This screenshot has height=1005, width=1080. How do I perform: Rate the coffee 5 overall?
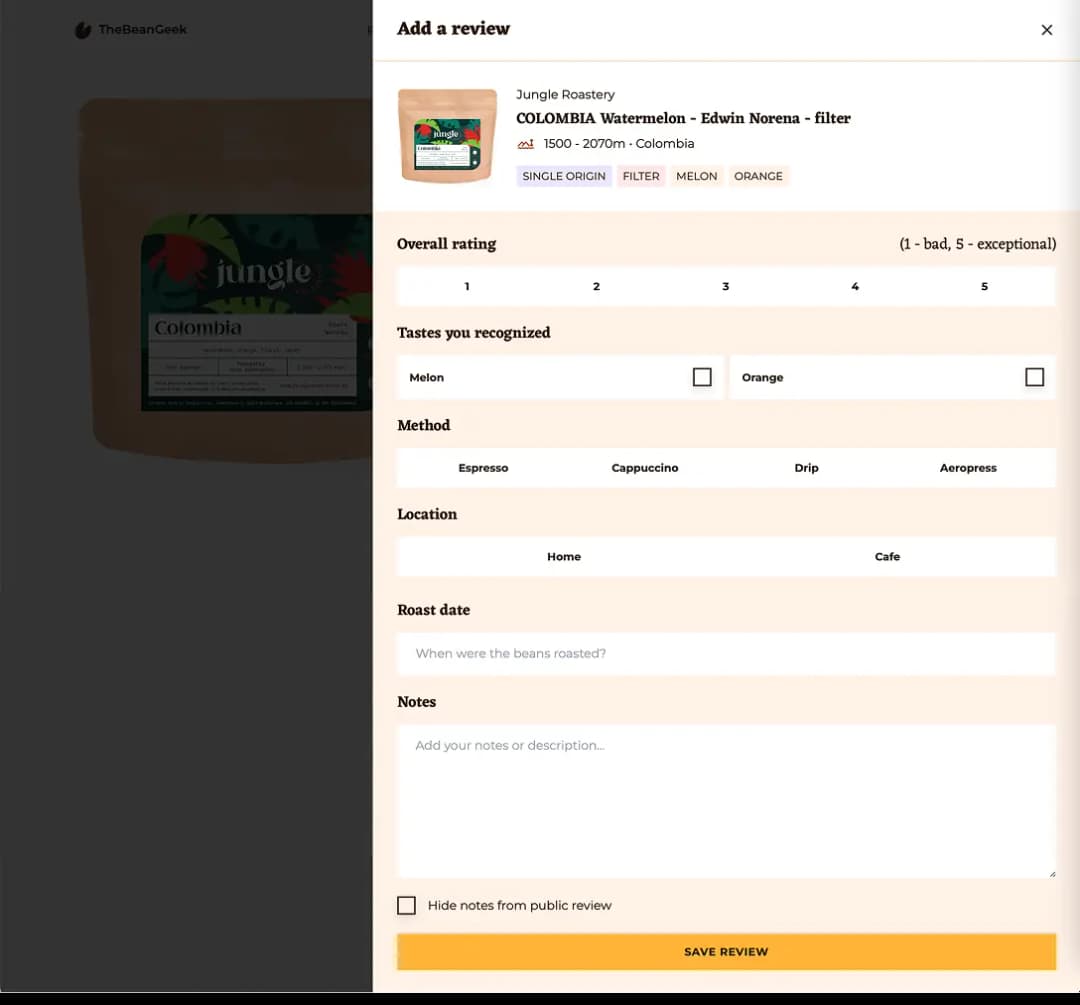click(x=984, y=286)
